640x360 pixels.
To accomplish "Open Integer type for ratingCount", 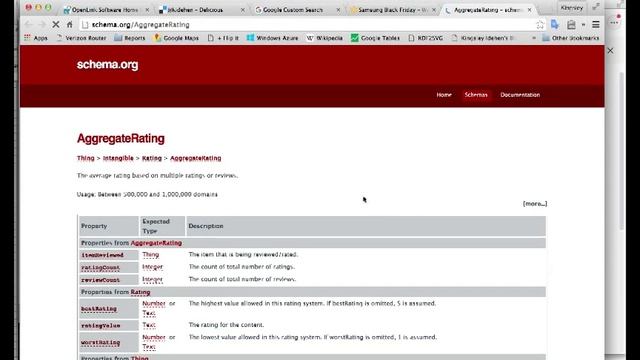I will [152, 267].
